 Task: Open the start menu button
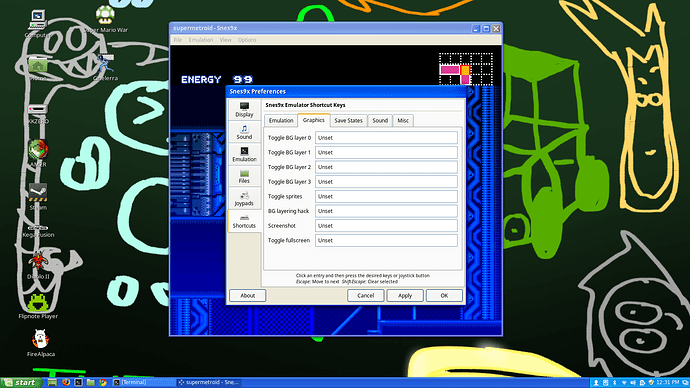[21, 382]
